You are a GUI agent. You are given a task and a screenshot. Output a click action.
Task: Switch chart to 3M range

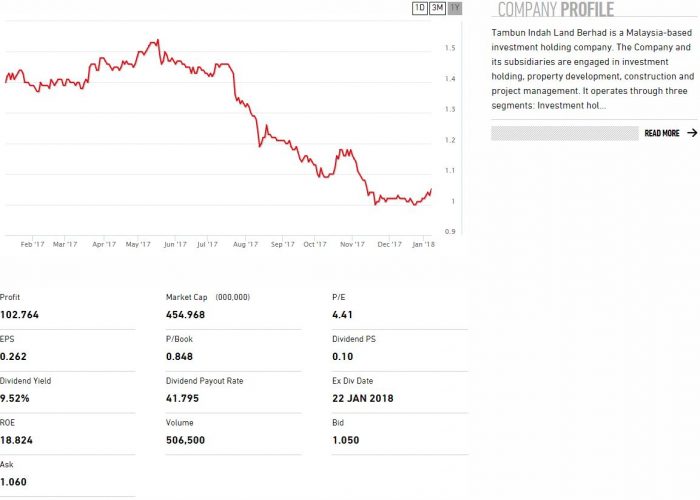[x=437, y=8]
